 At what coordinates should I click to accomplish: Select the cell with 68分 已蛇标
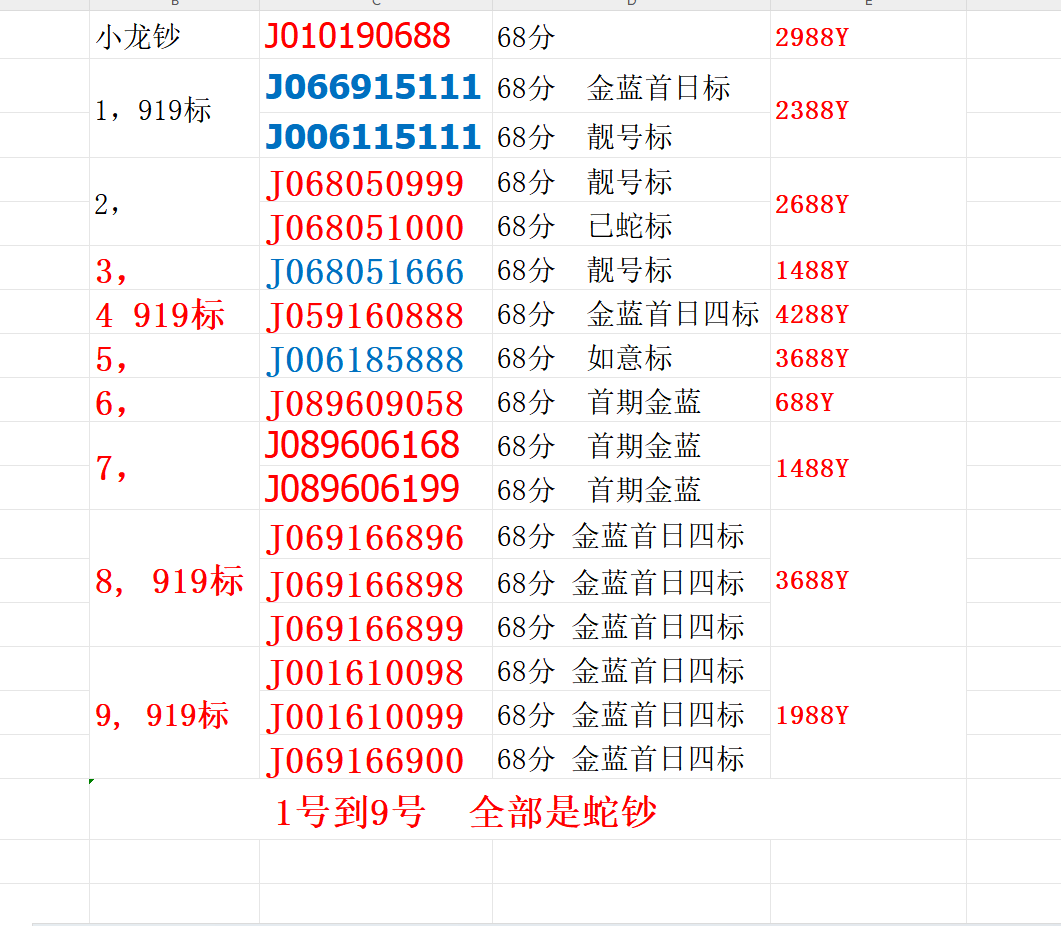click(584, 227)
